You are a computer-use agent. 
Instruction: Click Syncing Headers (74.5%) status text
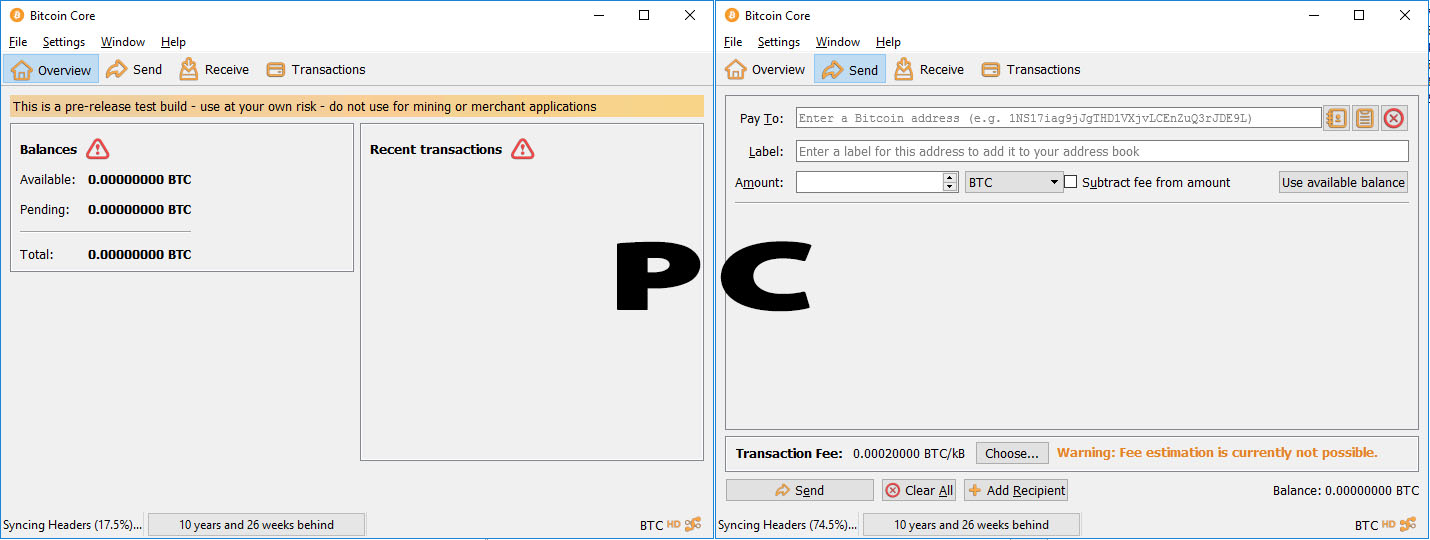788,524
